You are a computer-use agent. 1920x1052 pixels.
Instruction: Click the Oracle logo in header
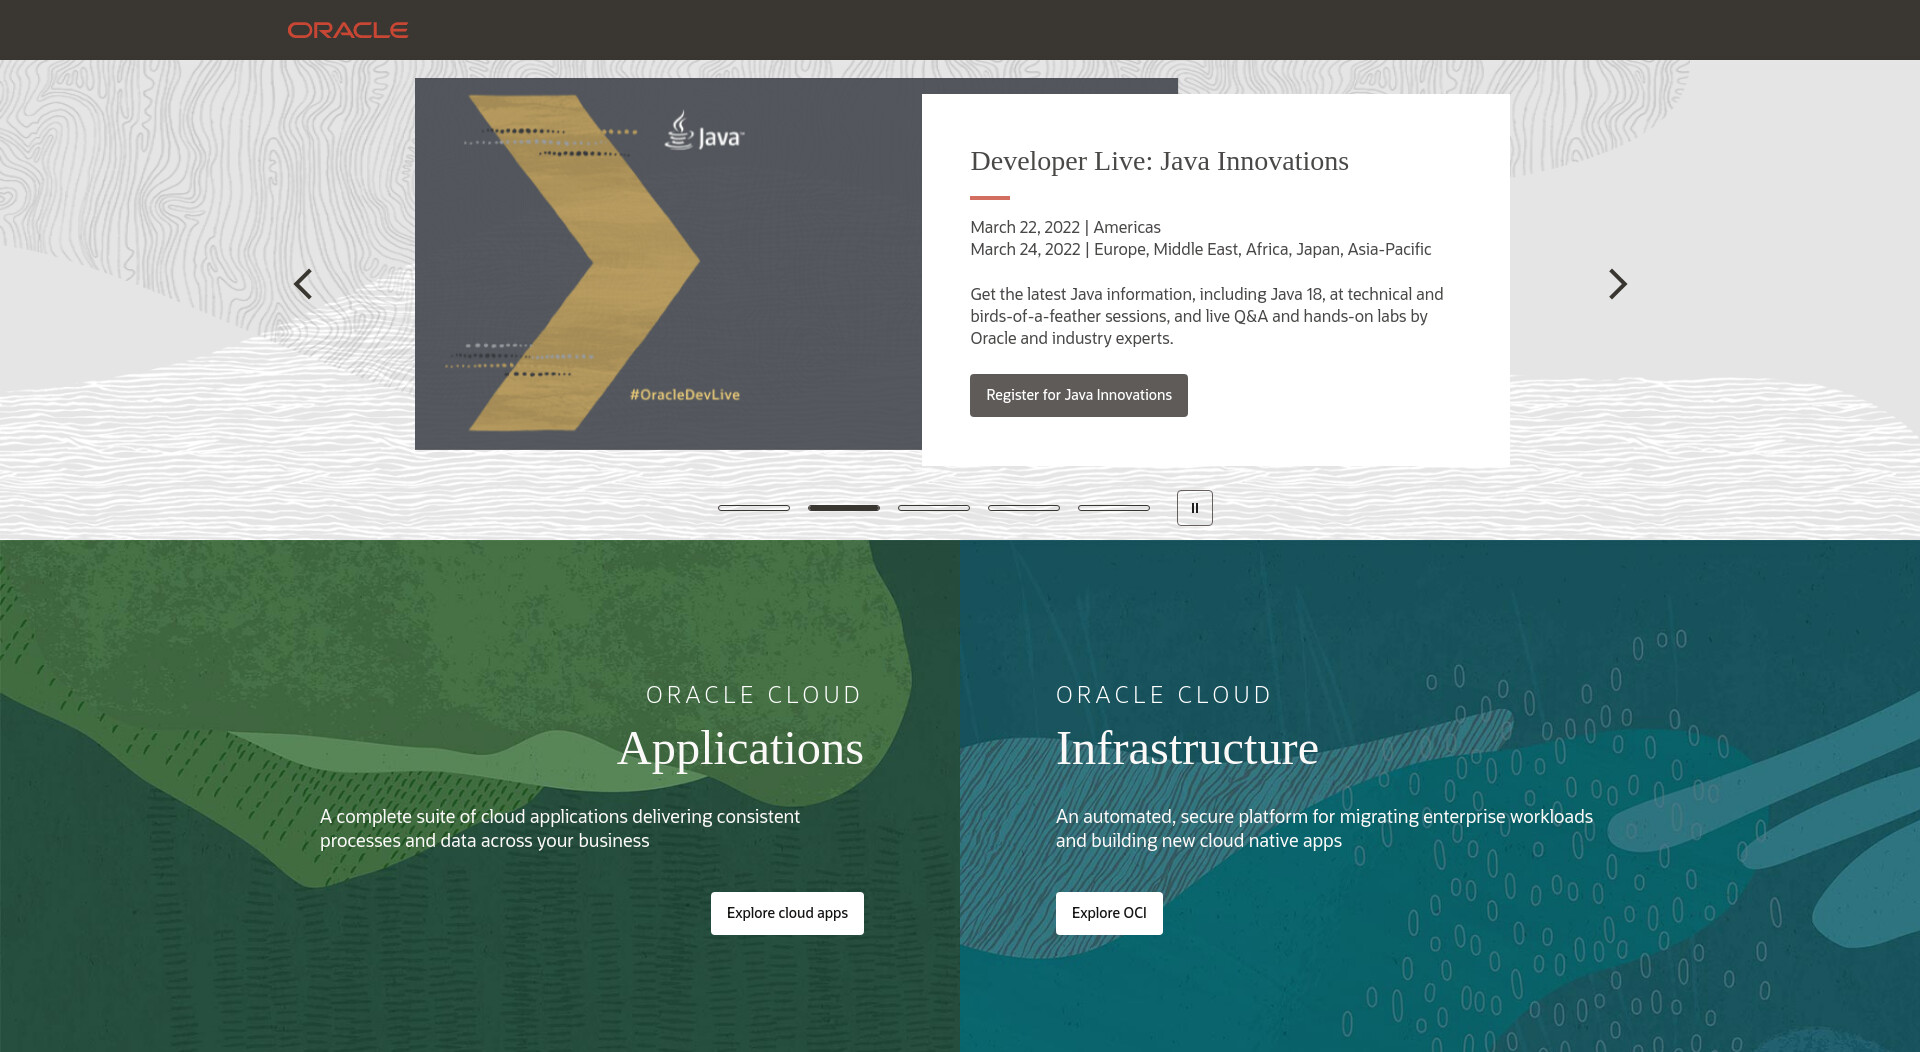(348, 30)
